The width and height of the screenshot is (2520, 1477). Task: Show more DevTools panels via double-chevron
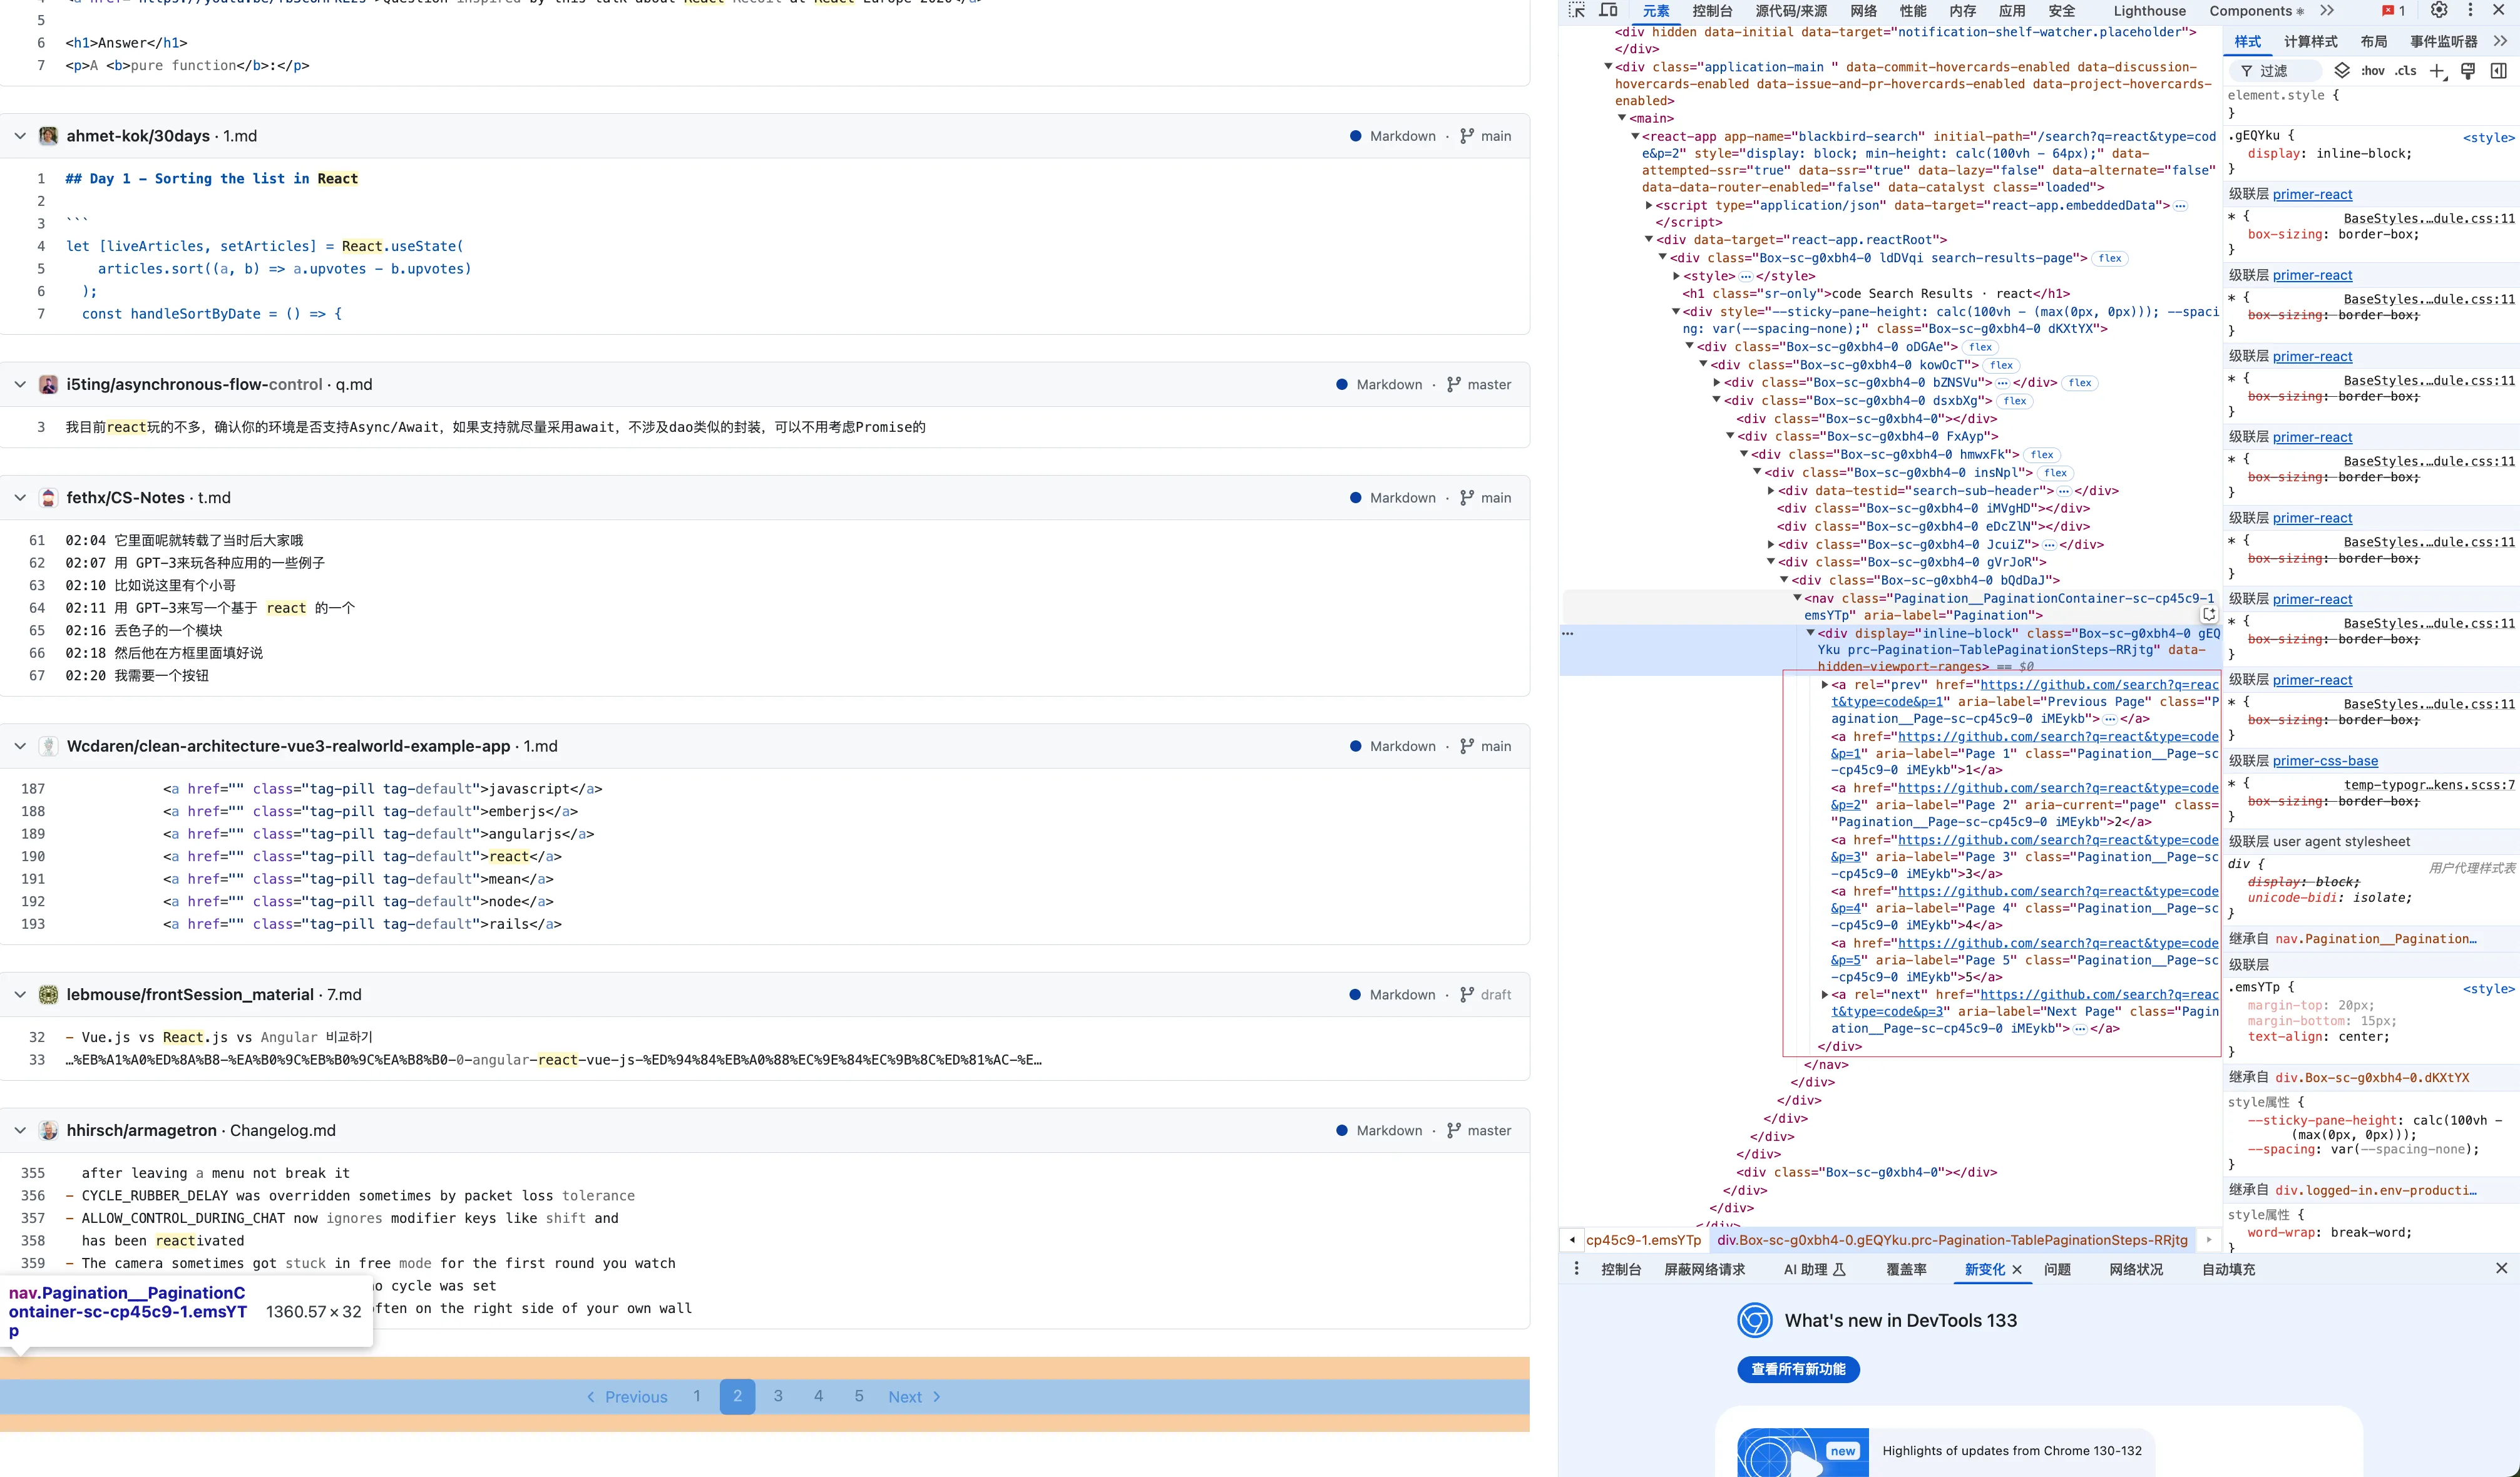point(2327,11)
